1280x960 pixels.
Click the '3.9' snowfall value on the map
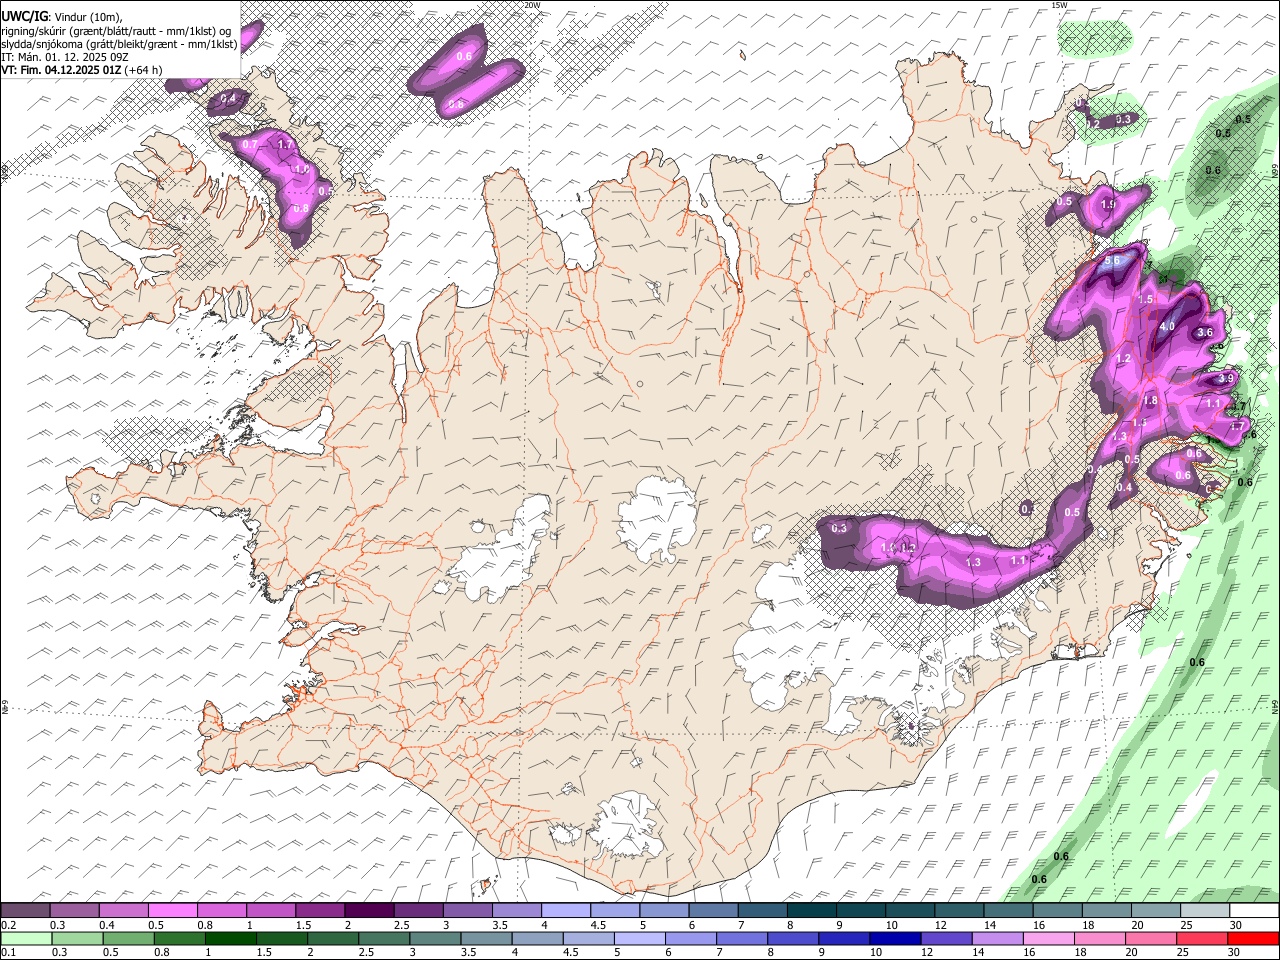tap(1227, 378)
